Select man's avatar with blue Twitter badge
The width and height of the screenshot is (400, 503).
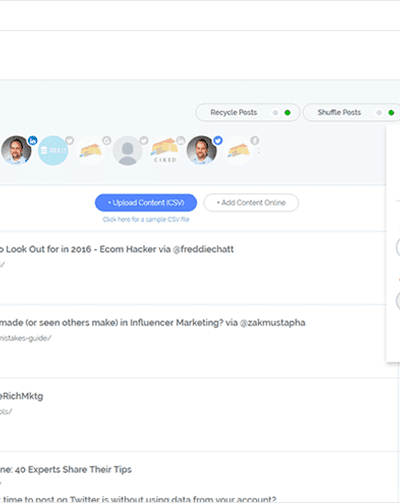click(x=202, y=150)
